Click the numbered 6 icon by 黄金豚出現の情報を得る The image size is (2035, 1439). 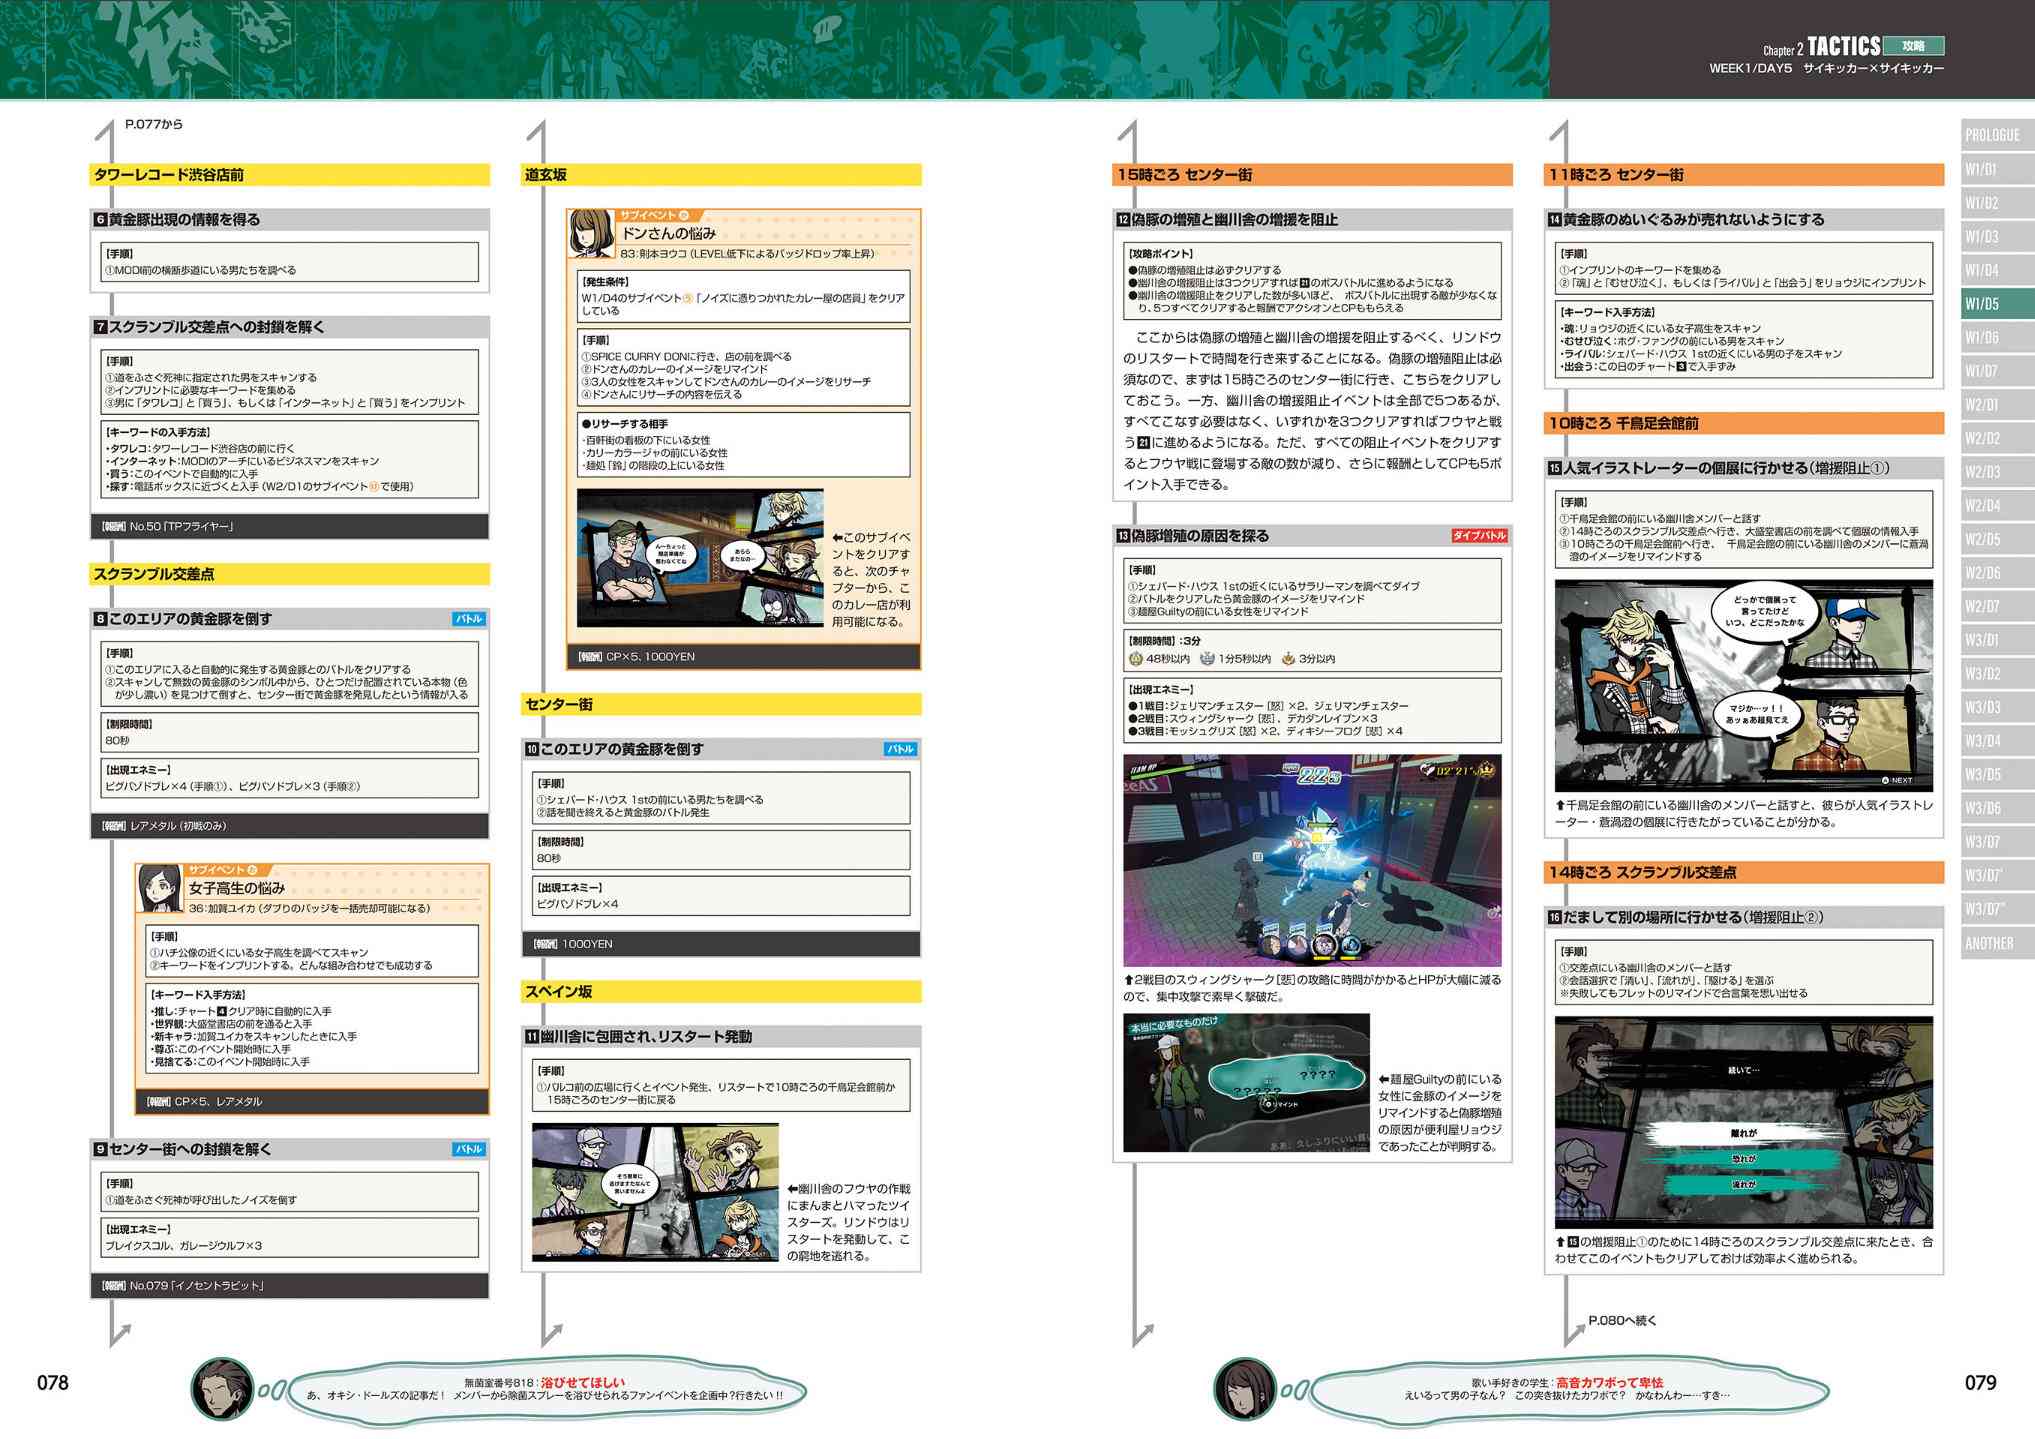coord(100,220)
